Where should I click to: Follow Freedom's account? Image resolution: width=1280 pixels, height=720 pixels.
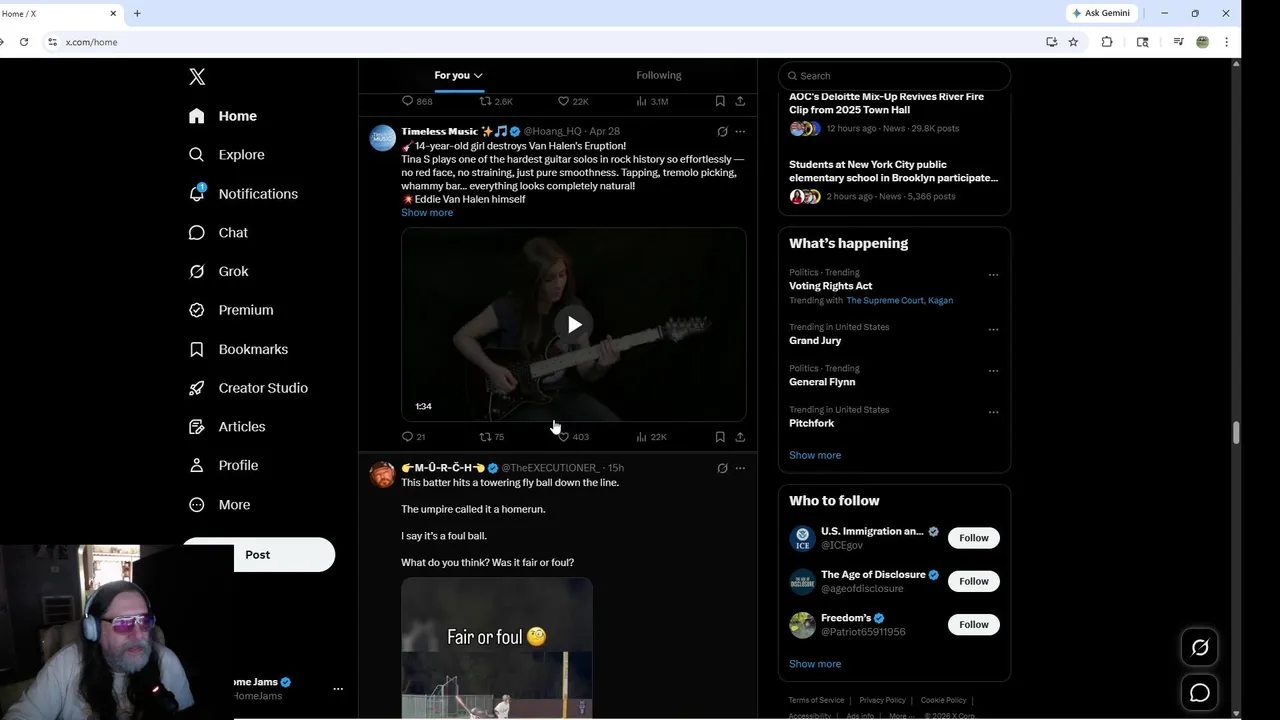click(x=973, y=624)
